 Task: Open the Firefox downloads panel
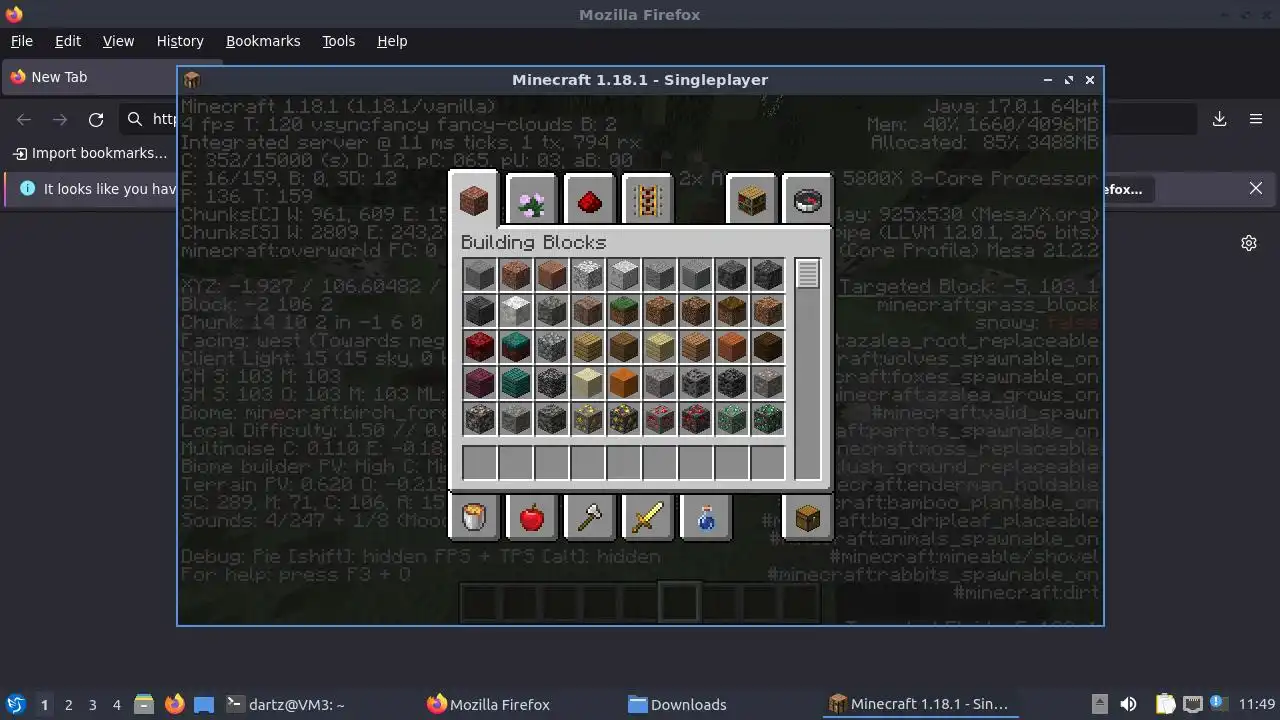pos(1220,119)
